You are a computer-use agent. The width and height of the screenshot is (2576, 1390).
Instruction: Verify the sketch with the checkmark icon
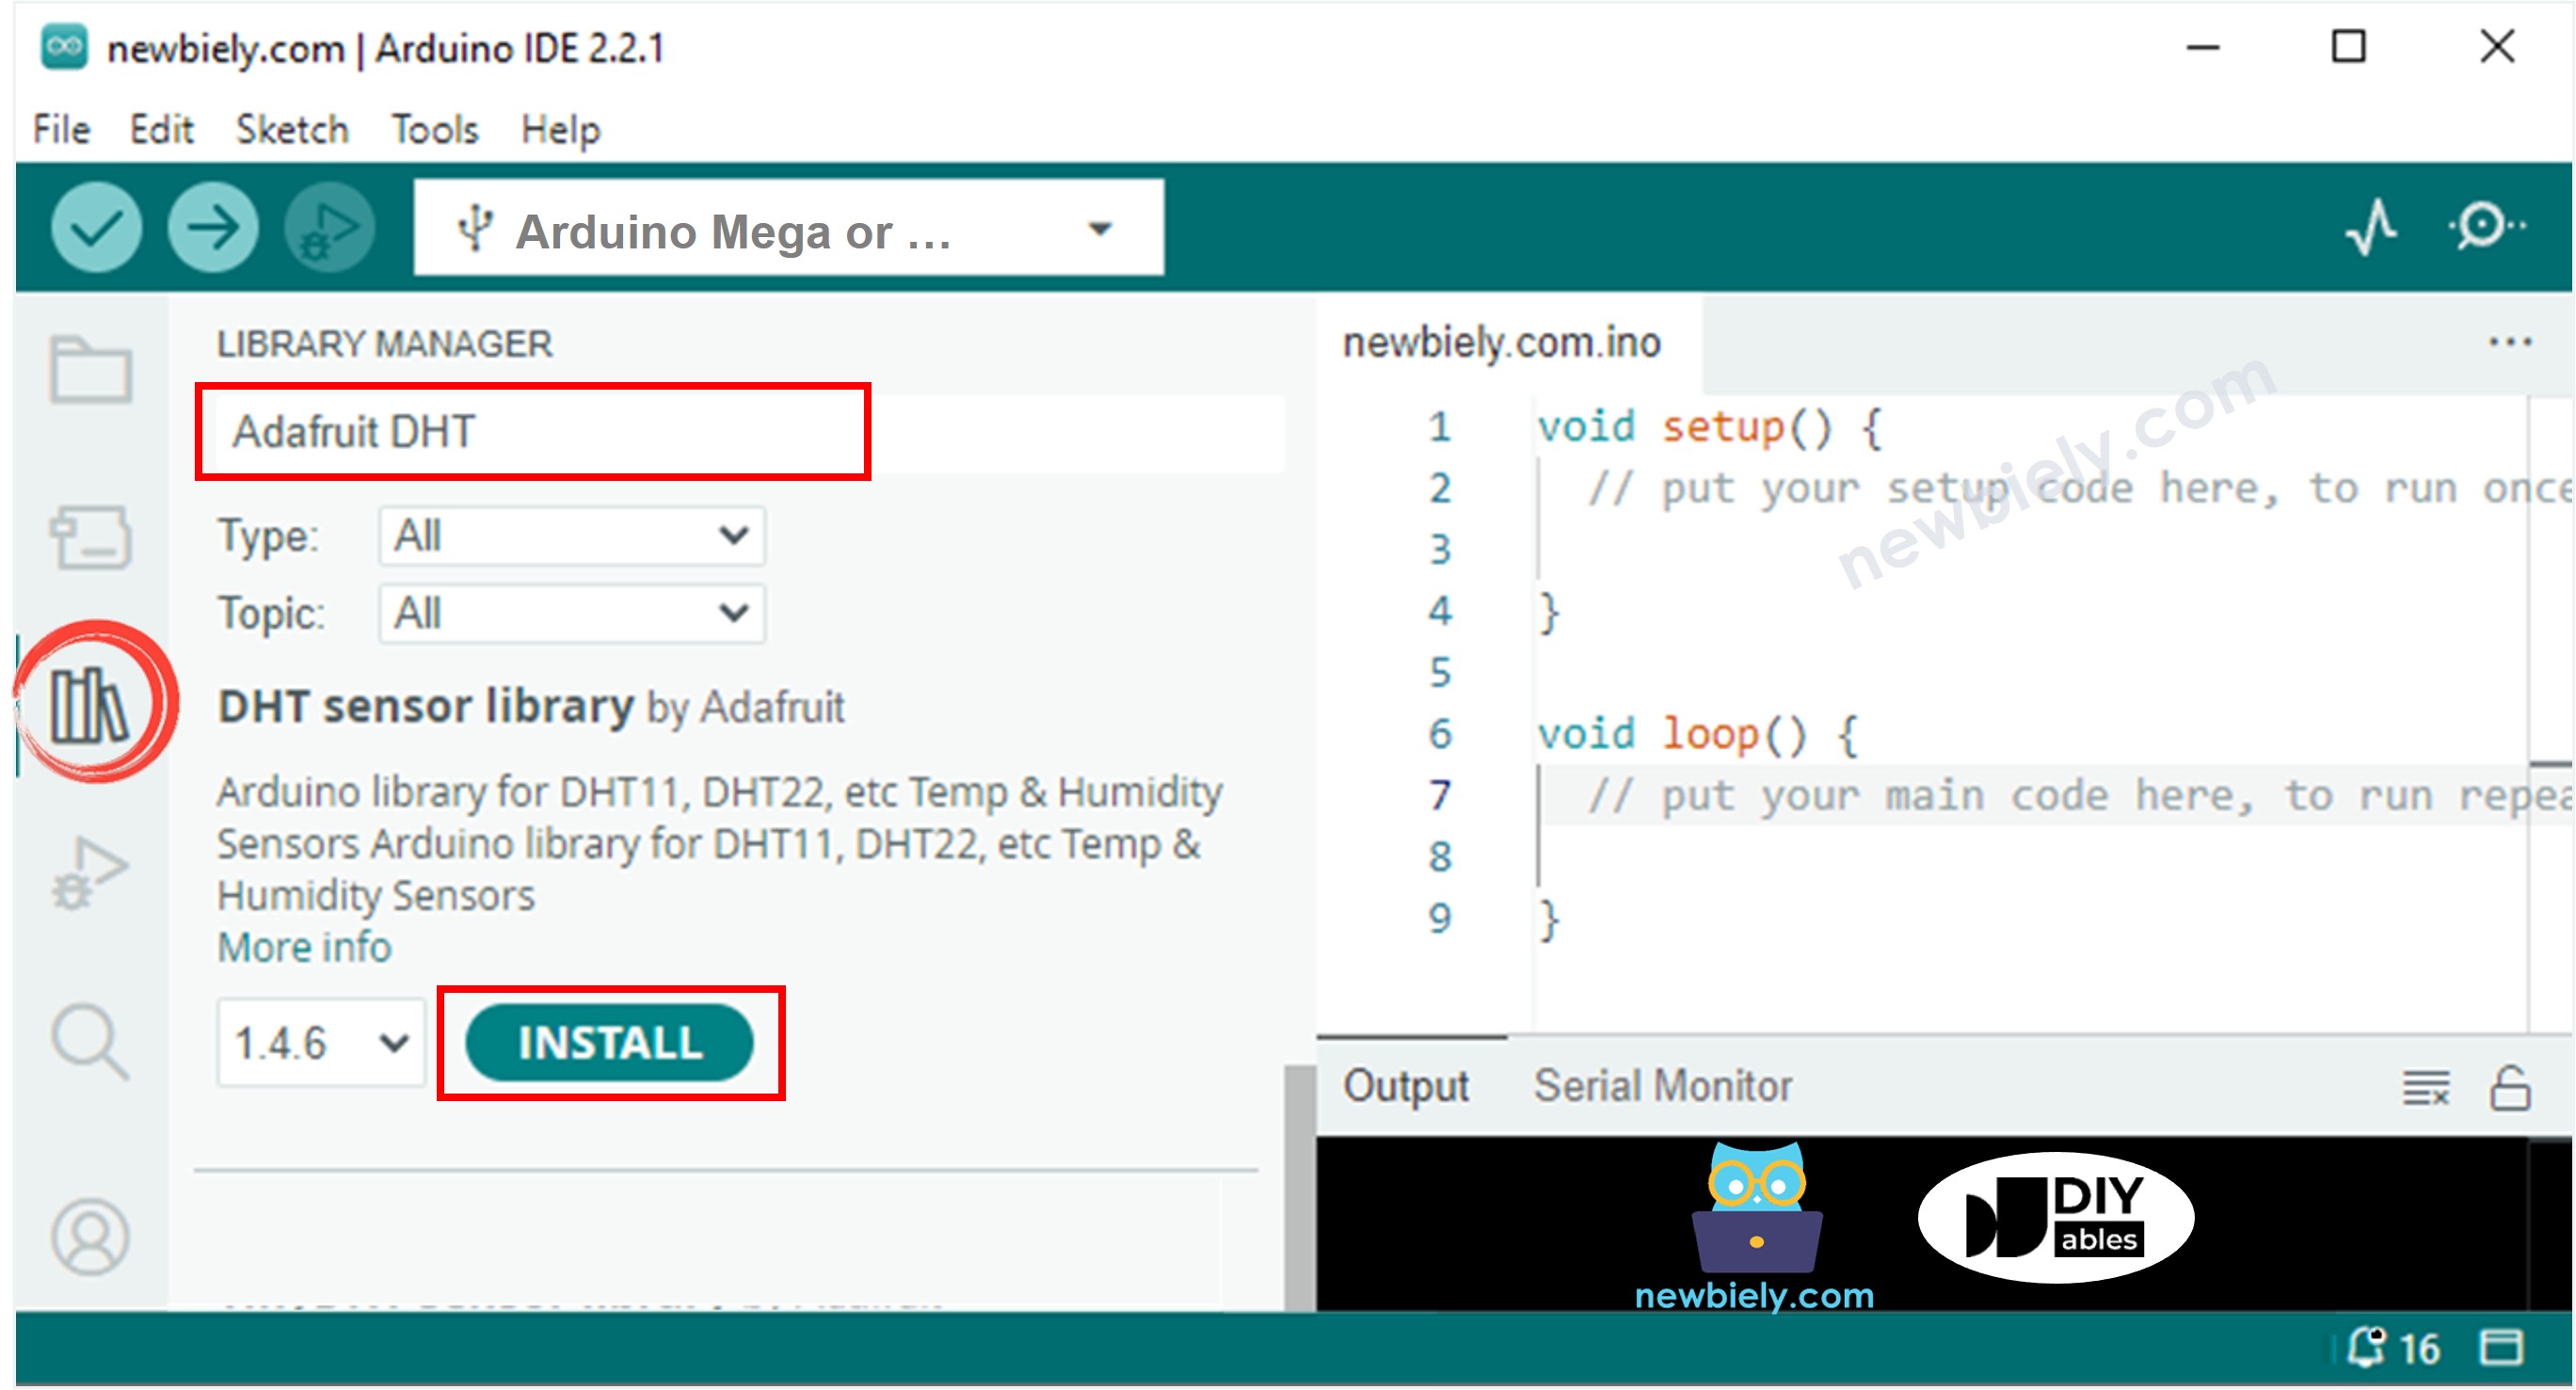(x=95, y=228)
